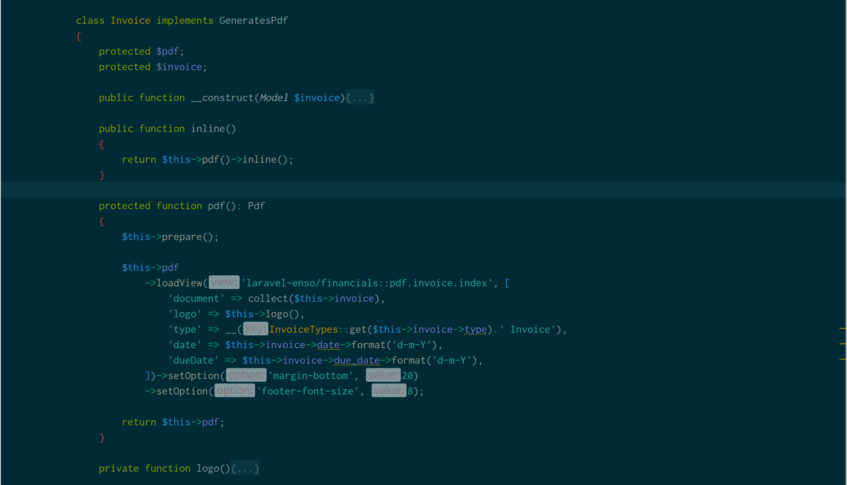Click the 'dueDate' array key

coord(193,360)
